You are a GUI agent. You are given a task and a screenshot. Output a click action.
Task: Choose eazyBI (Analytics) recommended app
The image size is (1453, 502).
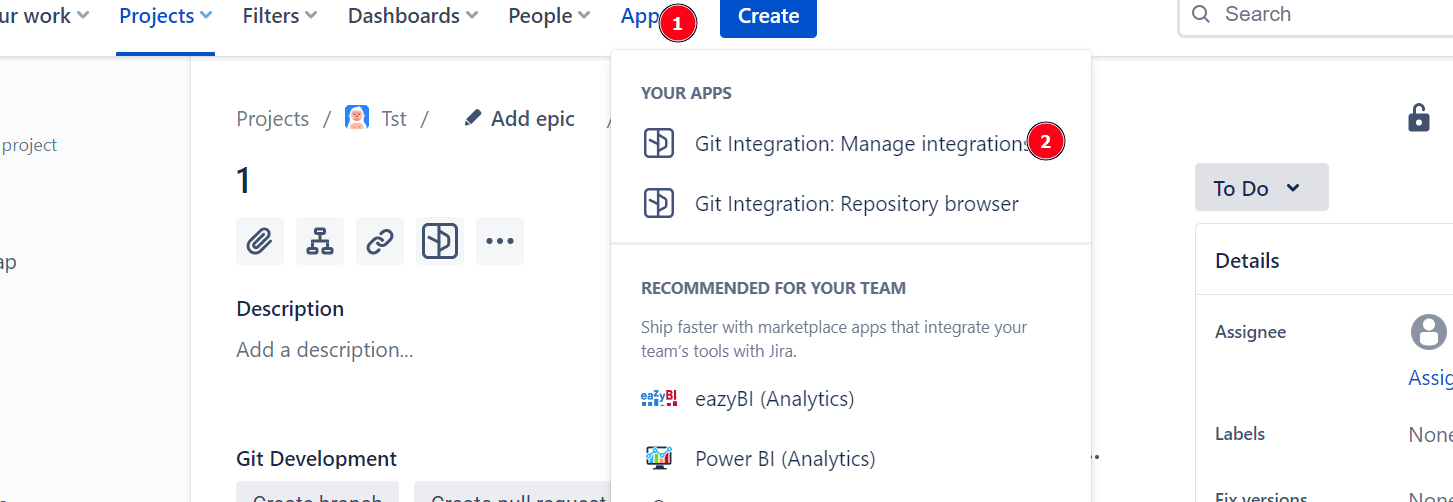coord(774,399)
